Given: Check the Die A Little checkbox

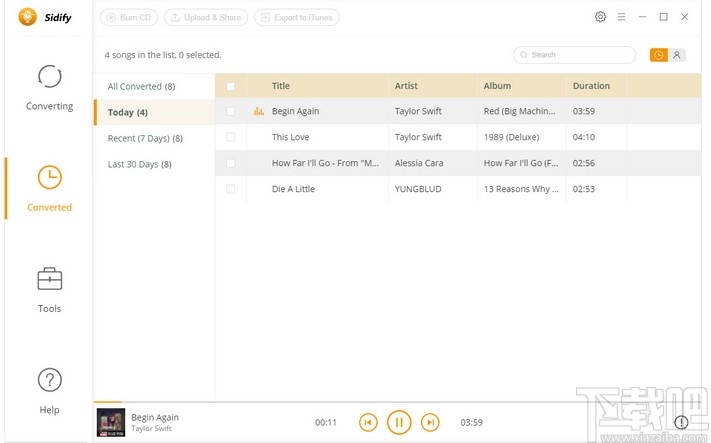Looking at the screenshot, I should pos(230,189).
